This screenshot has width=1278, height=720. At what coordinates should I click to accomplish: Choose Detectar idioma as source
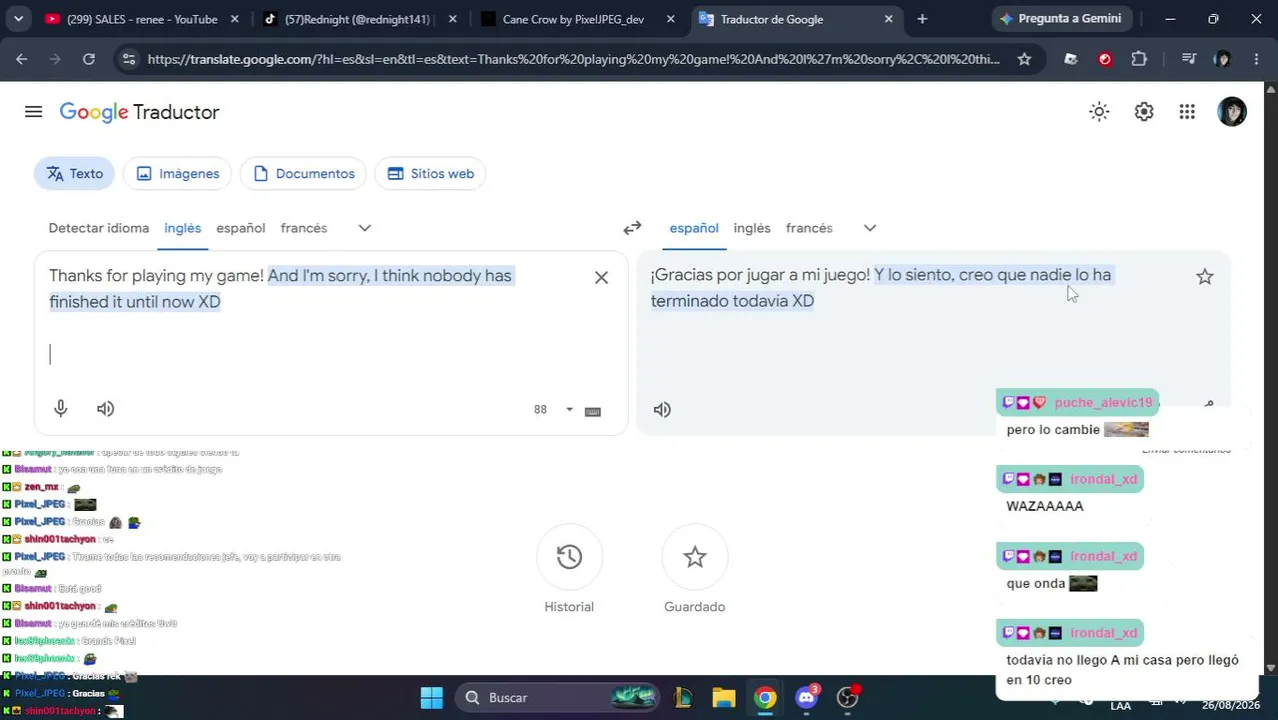point(99,228)
